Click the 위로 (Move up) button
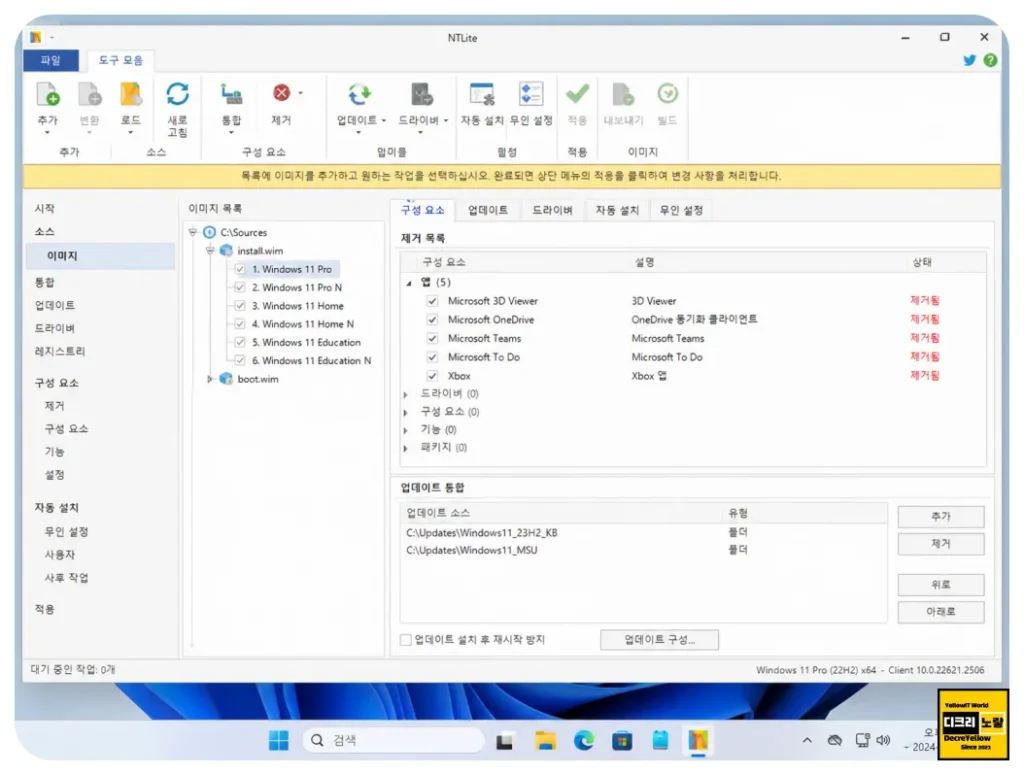Viewport: 1024px width, 775px height. pyautogui.click(x=940, y=585)
